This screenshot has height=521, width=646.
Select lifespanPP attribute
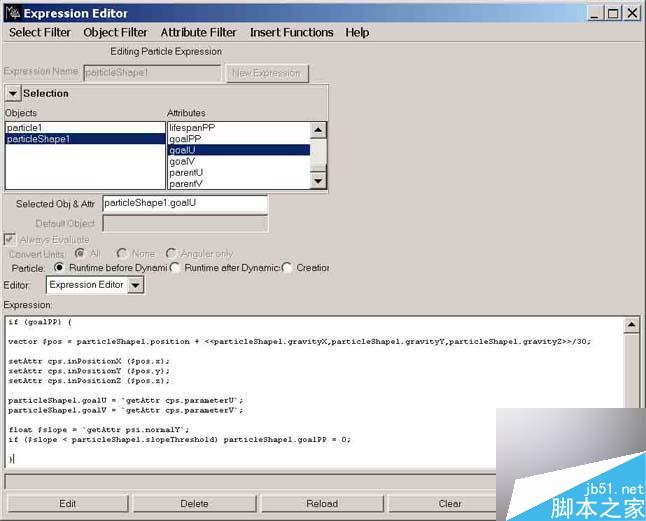coord(239,128)
